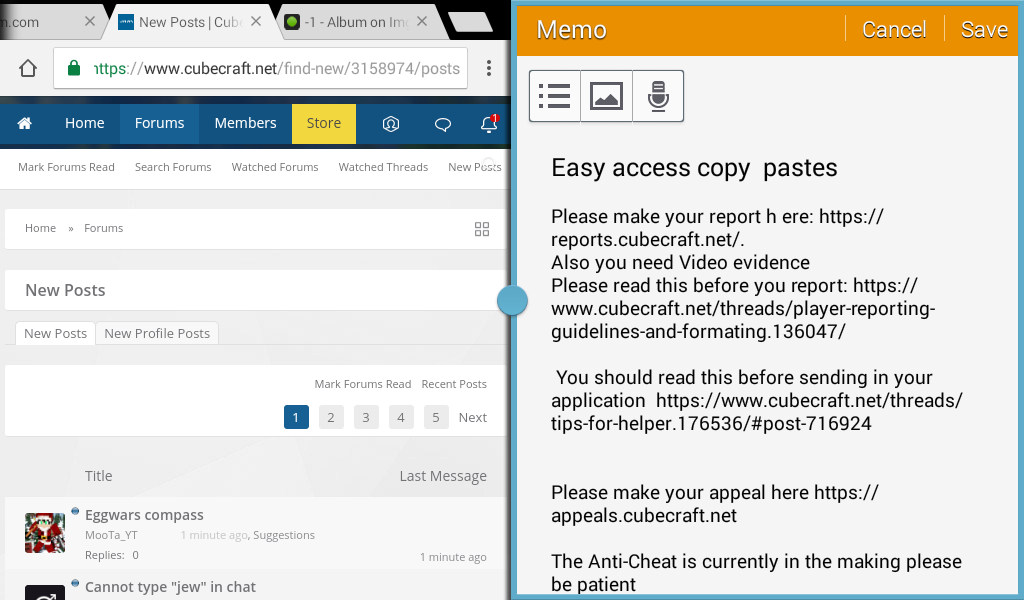Open the Cannot type "jew" in chat thread

click(x=170, y=587)
